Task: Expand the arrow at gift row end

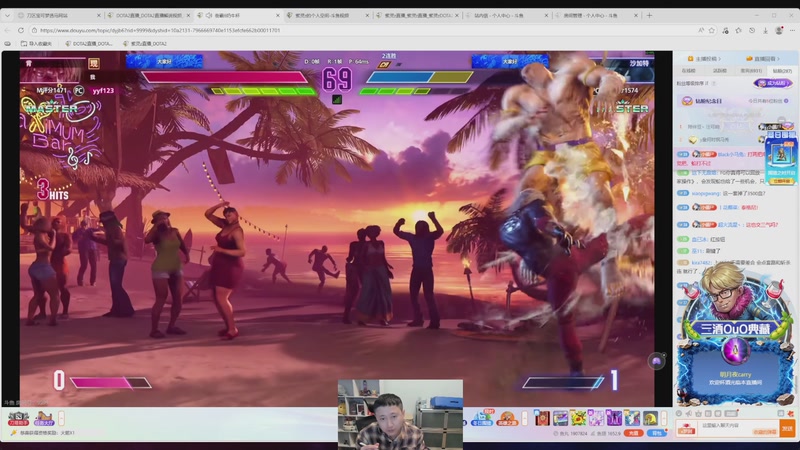Action: point(664,418)
